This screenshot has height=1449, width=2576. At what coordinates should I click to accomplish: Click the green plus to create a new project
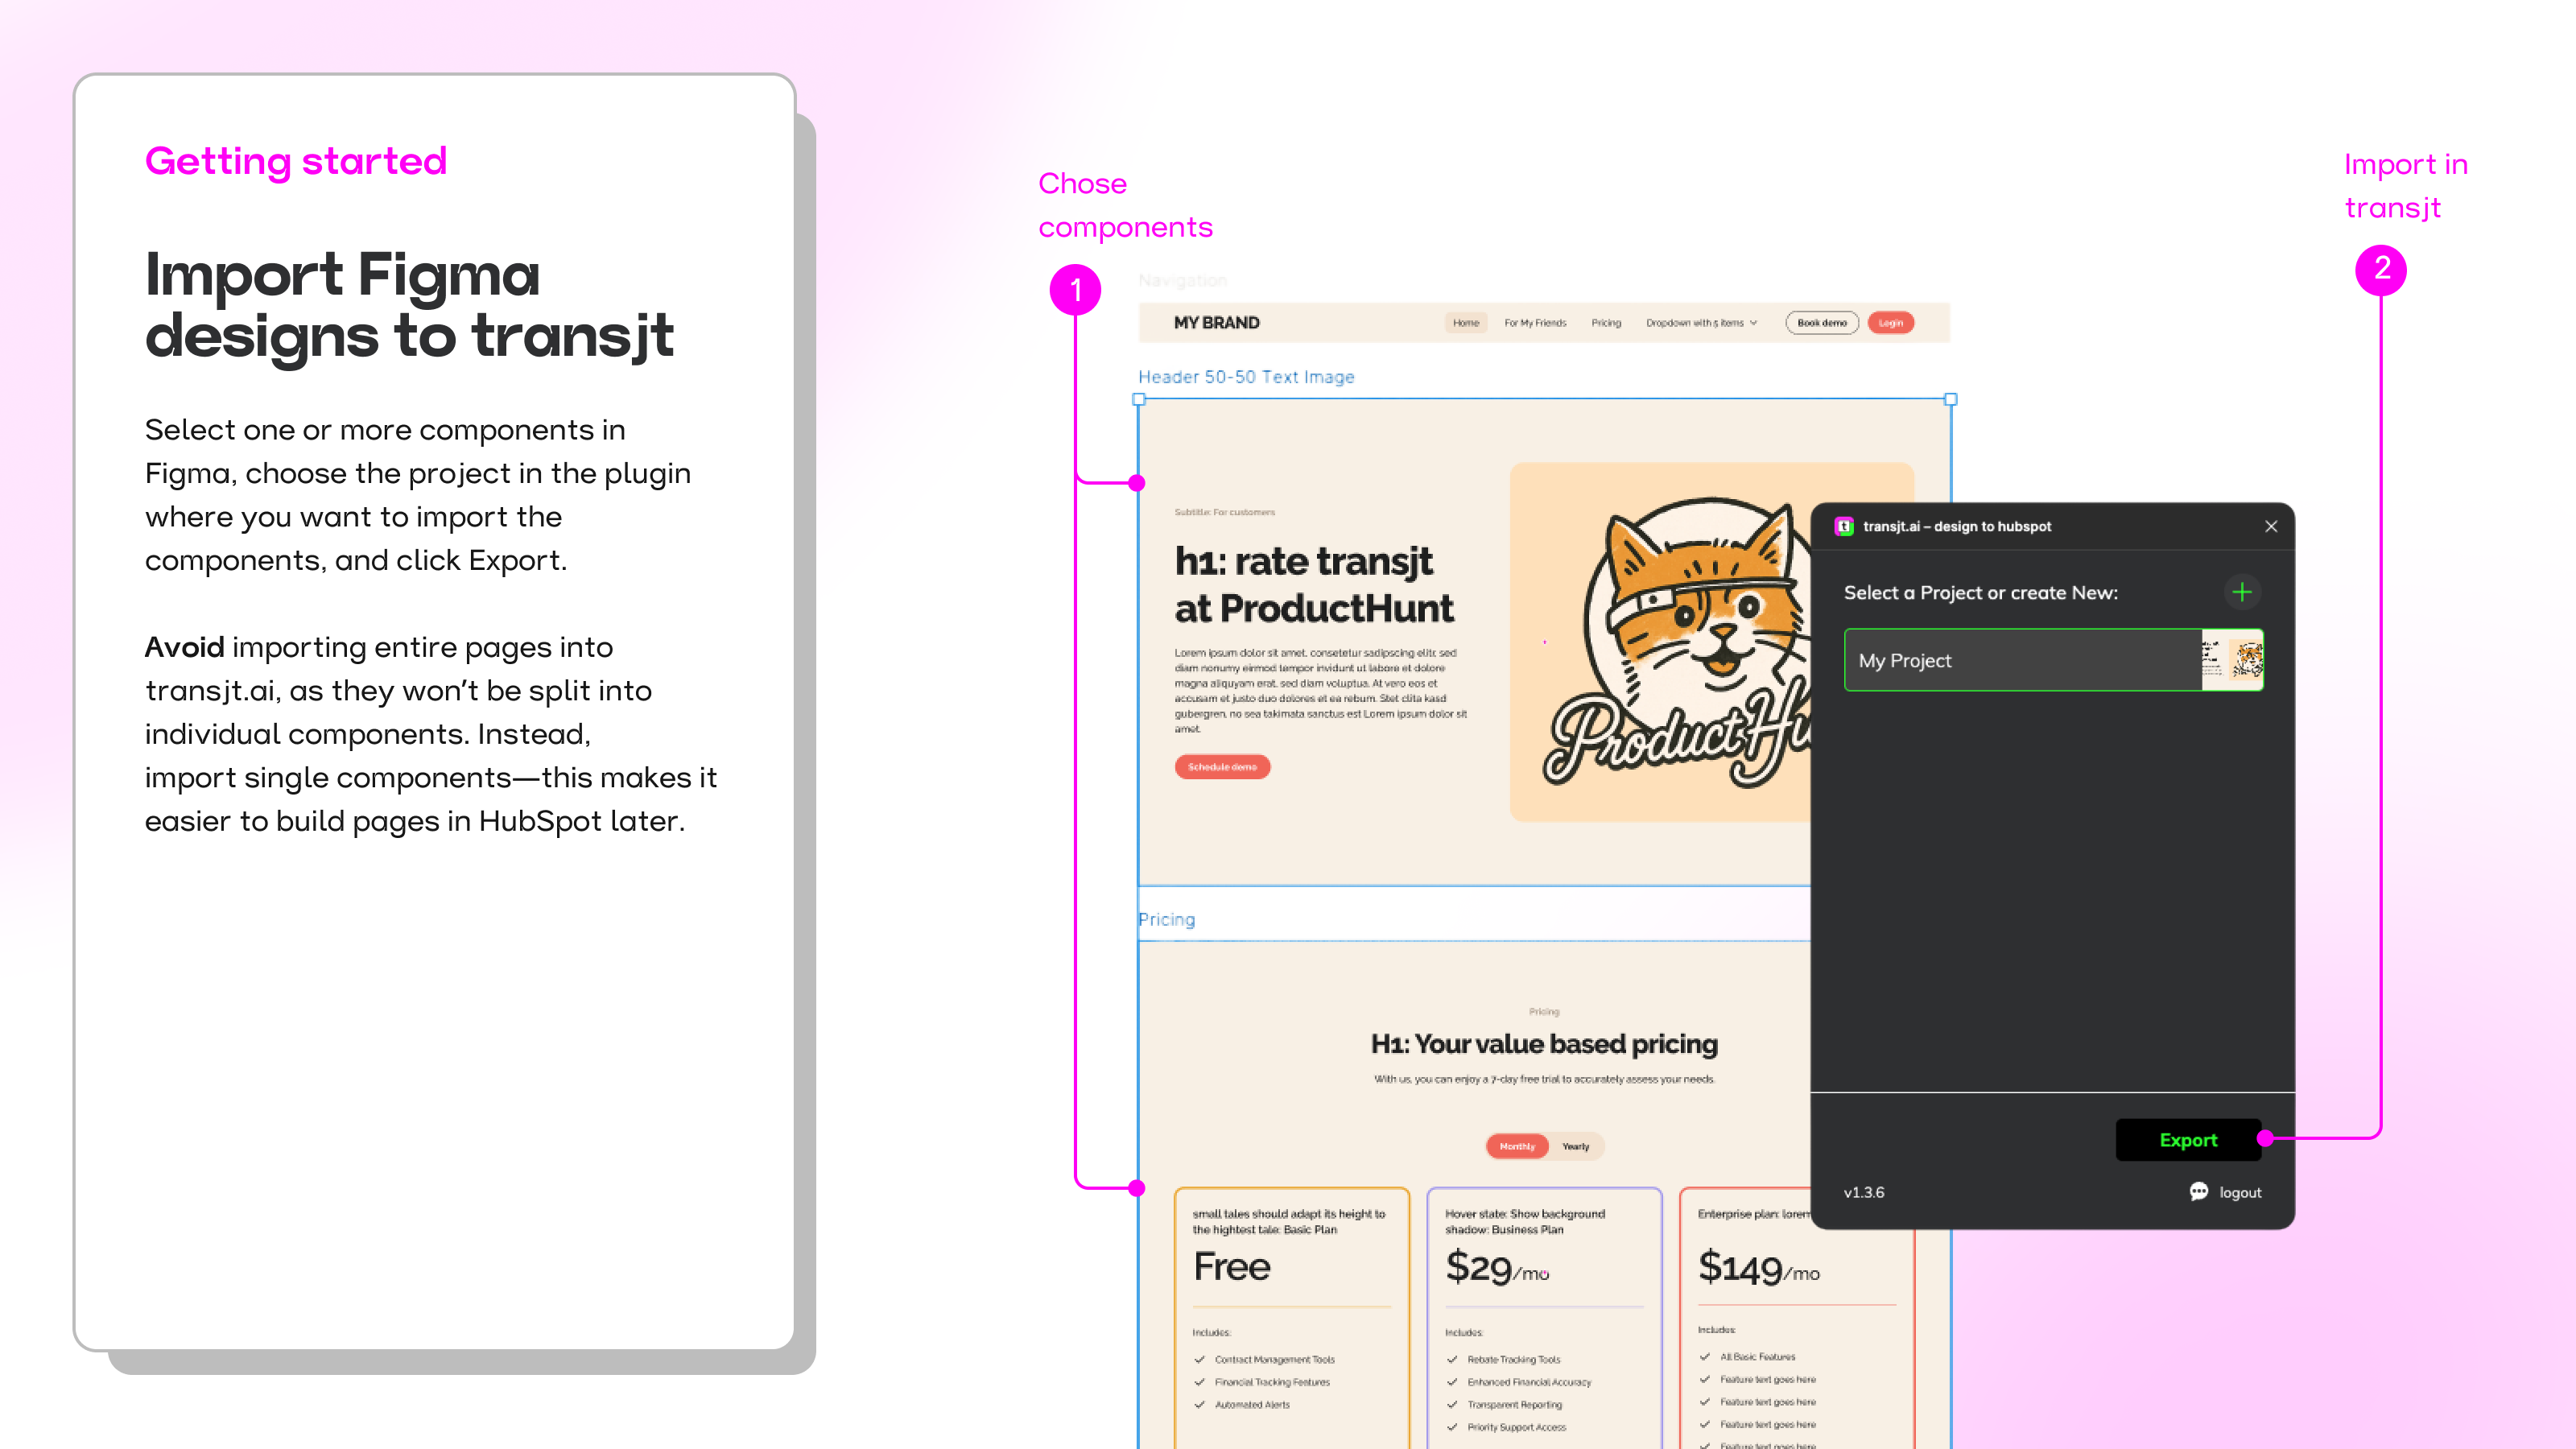point(2242,592)
